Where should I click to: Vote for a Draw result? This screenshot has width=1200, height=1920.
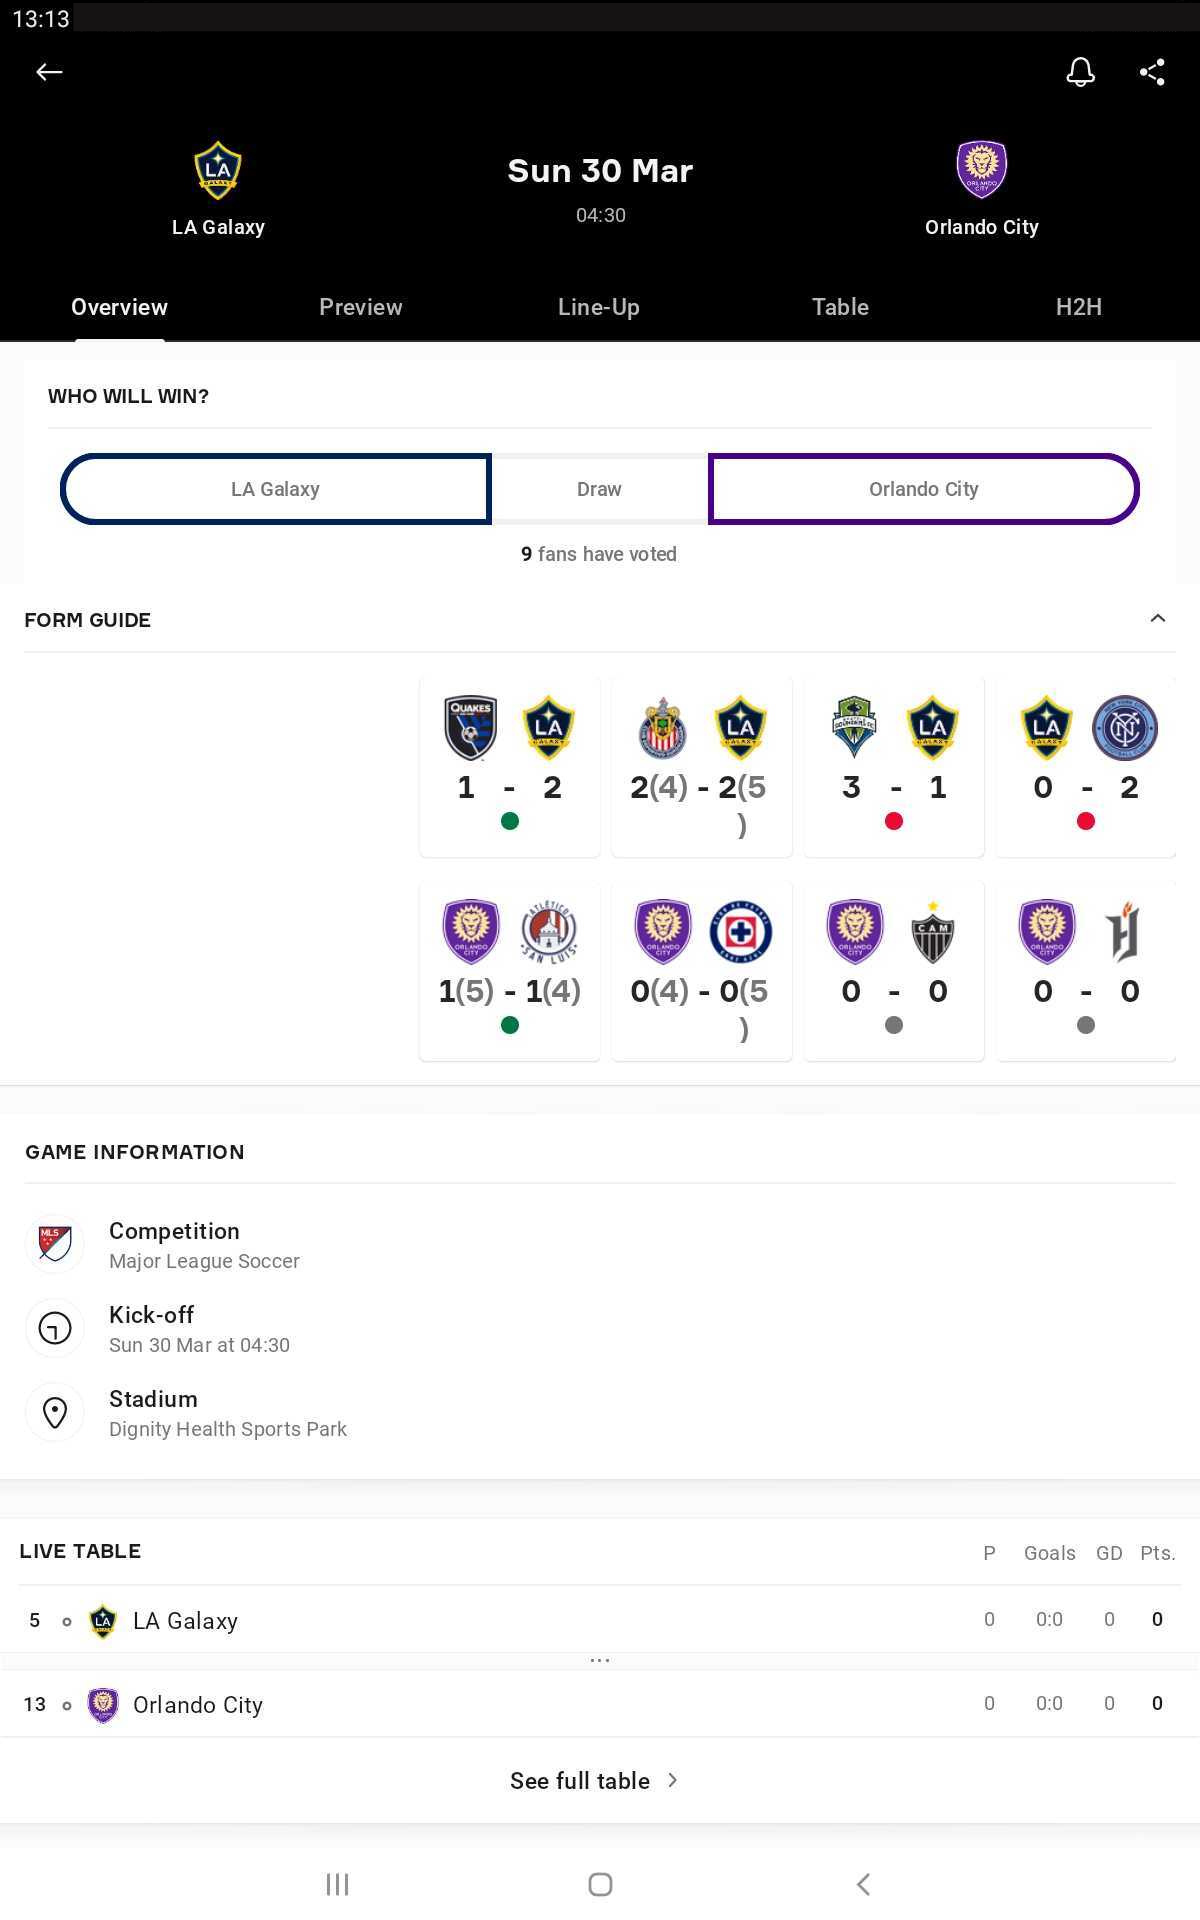point(599,489)
